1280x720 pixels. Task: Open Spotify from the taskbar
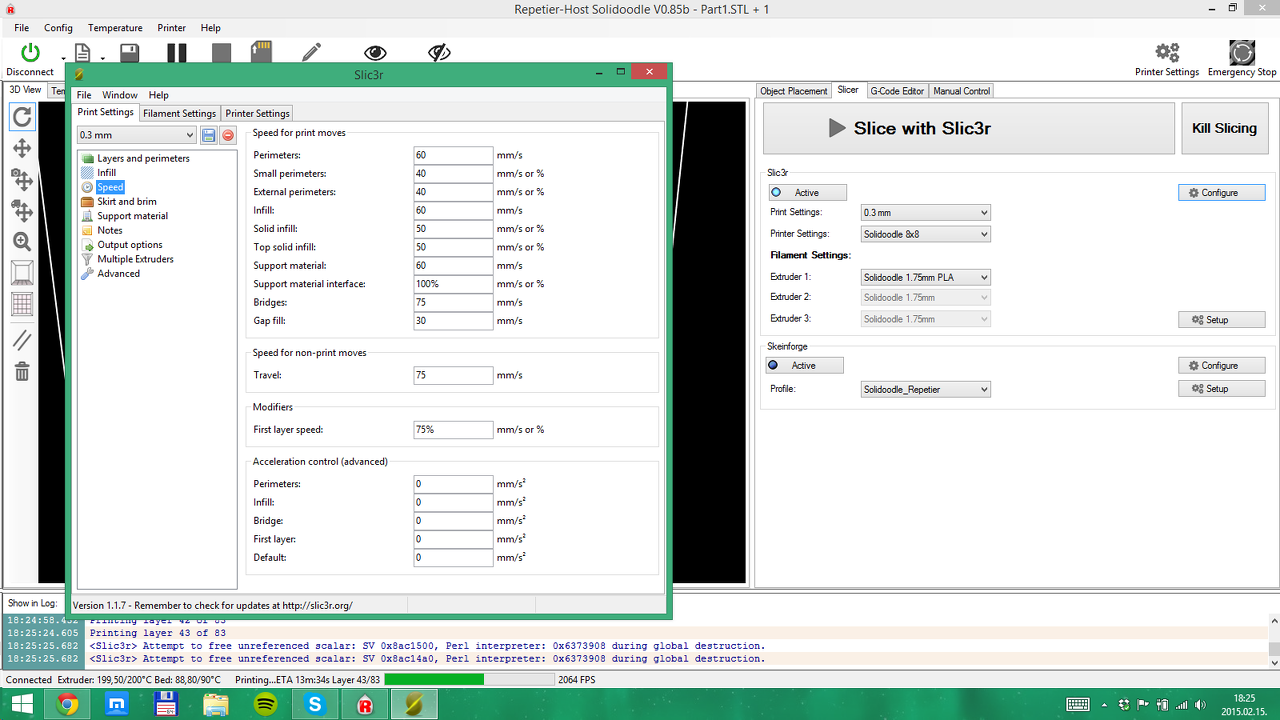266,704
